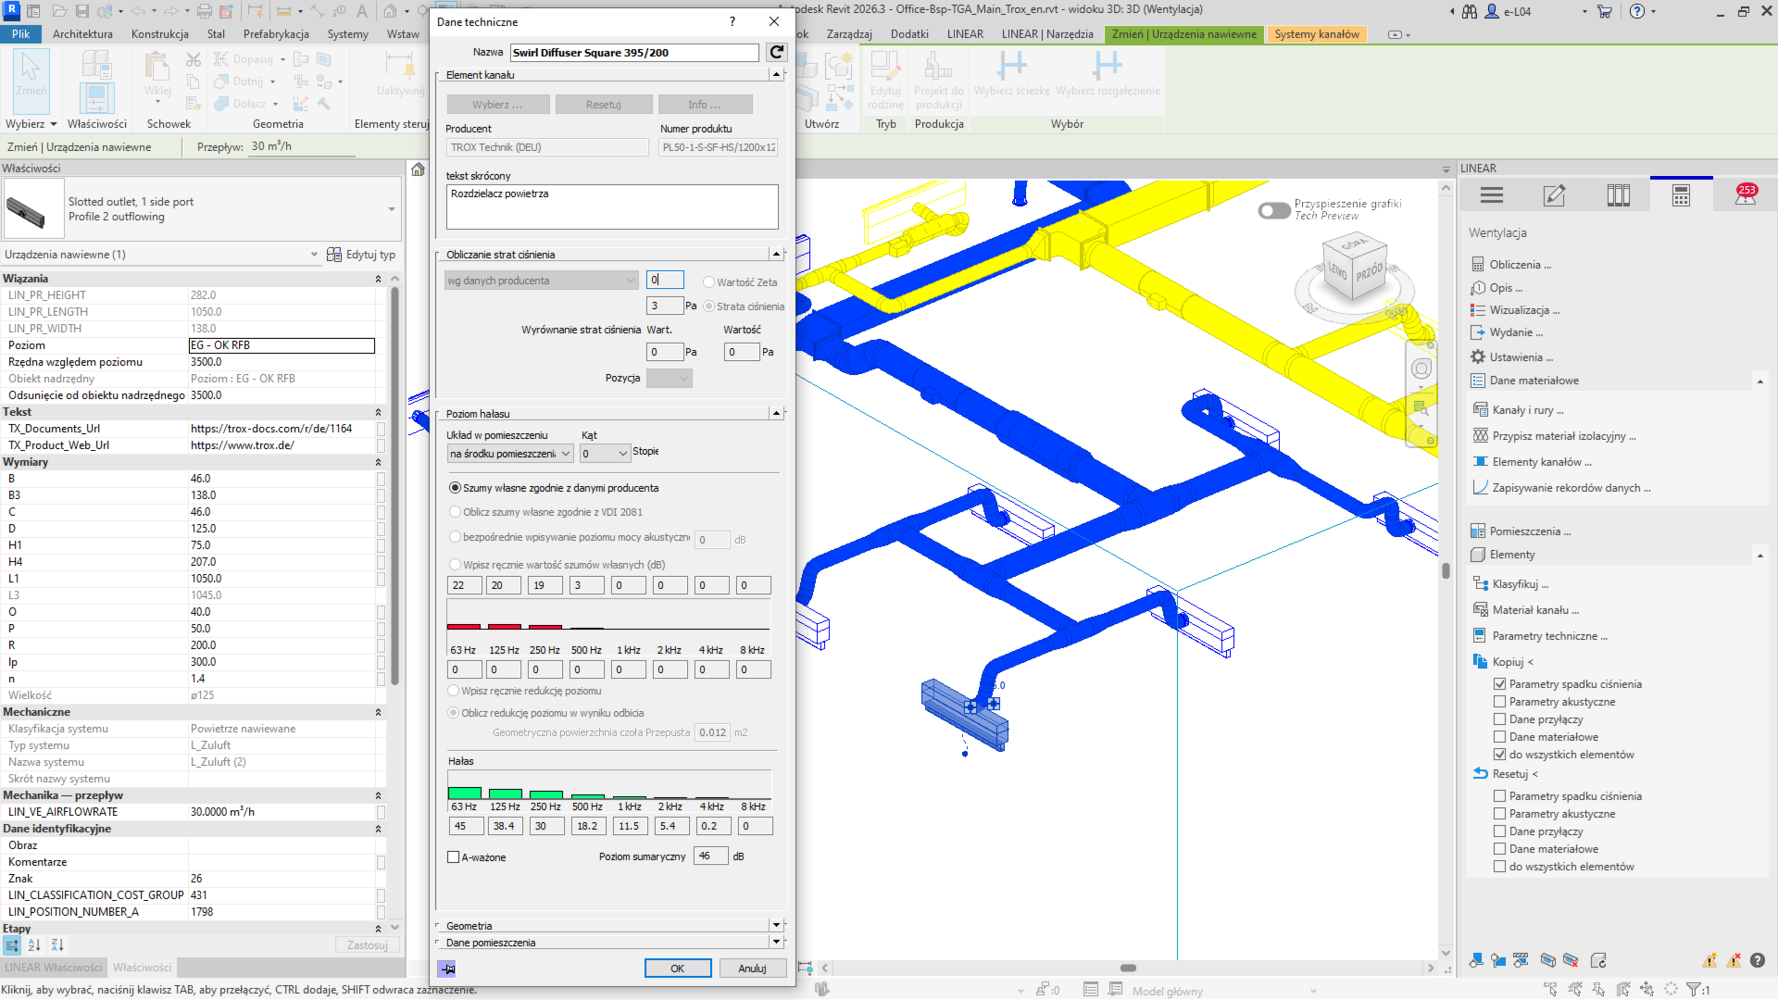Click the refresh icon next to Nazwa field

point(776,52)
